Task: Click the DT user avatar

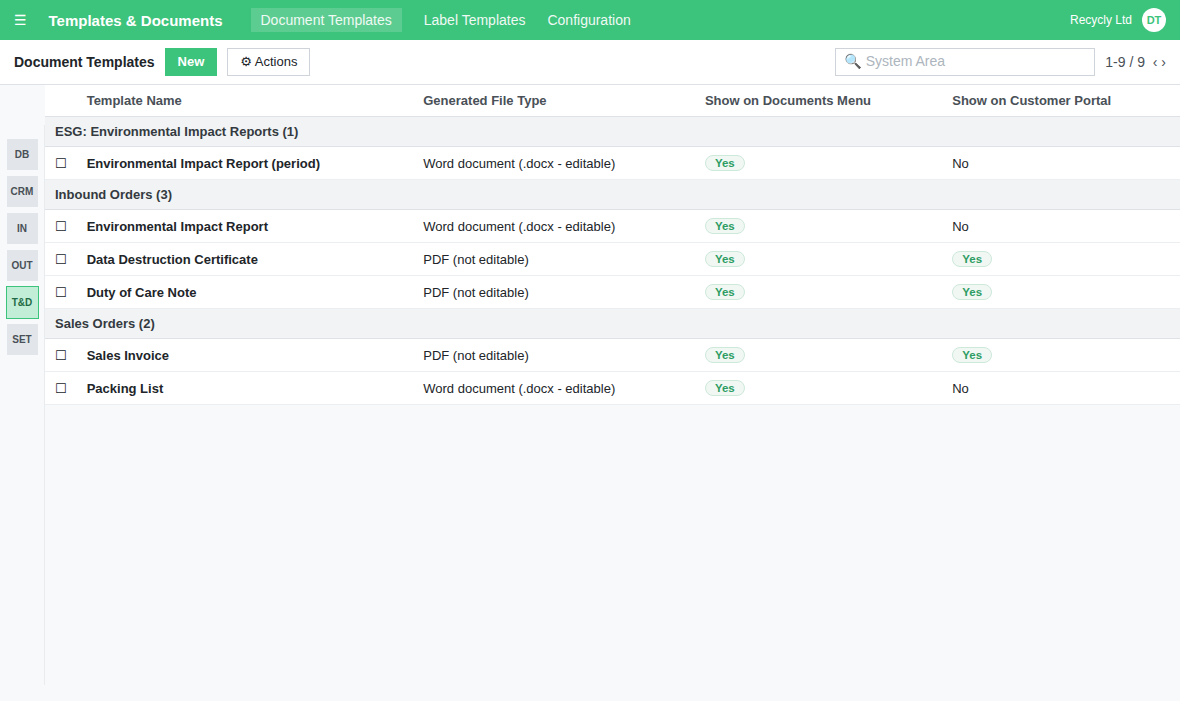Action: pos(1154,20)
